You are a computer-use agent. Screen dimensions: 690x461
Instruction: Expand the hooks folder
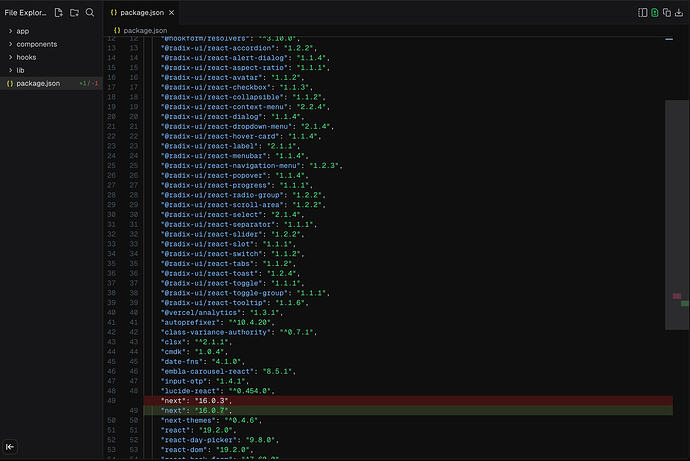pos(51,57)
